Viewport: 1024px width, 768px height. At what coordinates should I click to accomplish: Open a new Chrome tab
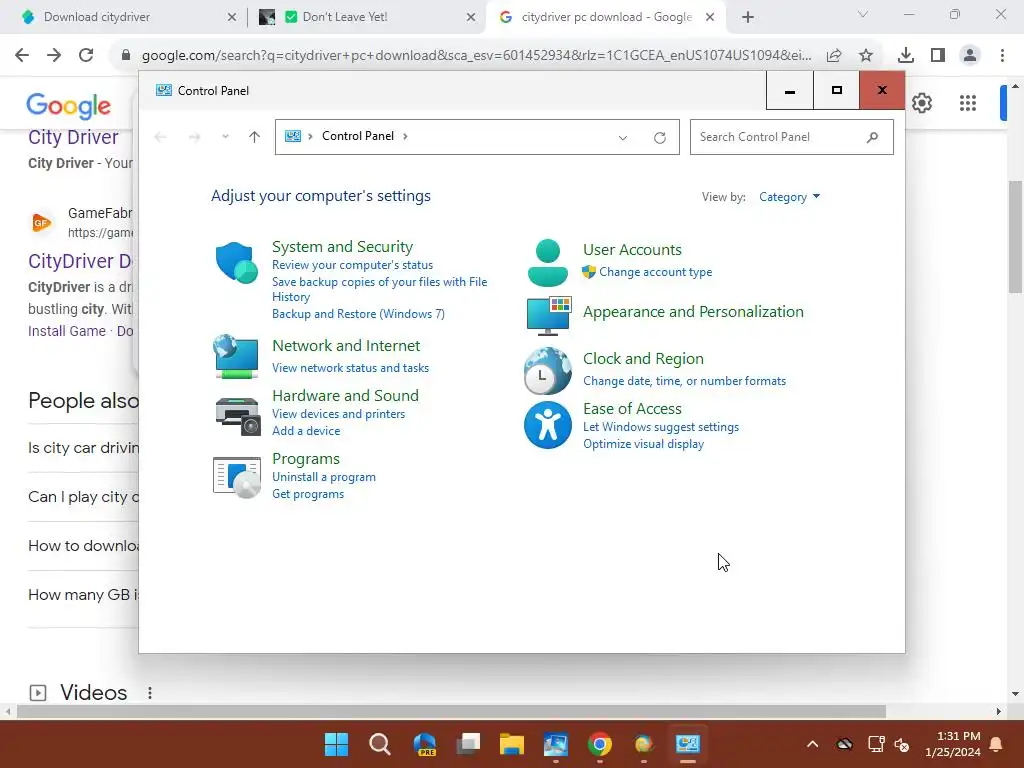pos(748,17)
